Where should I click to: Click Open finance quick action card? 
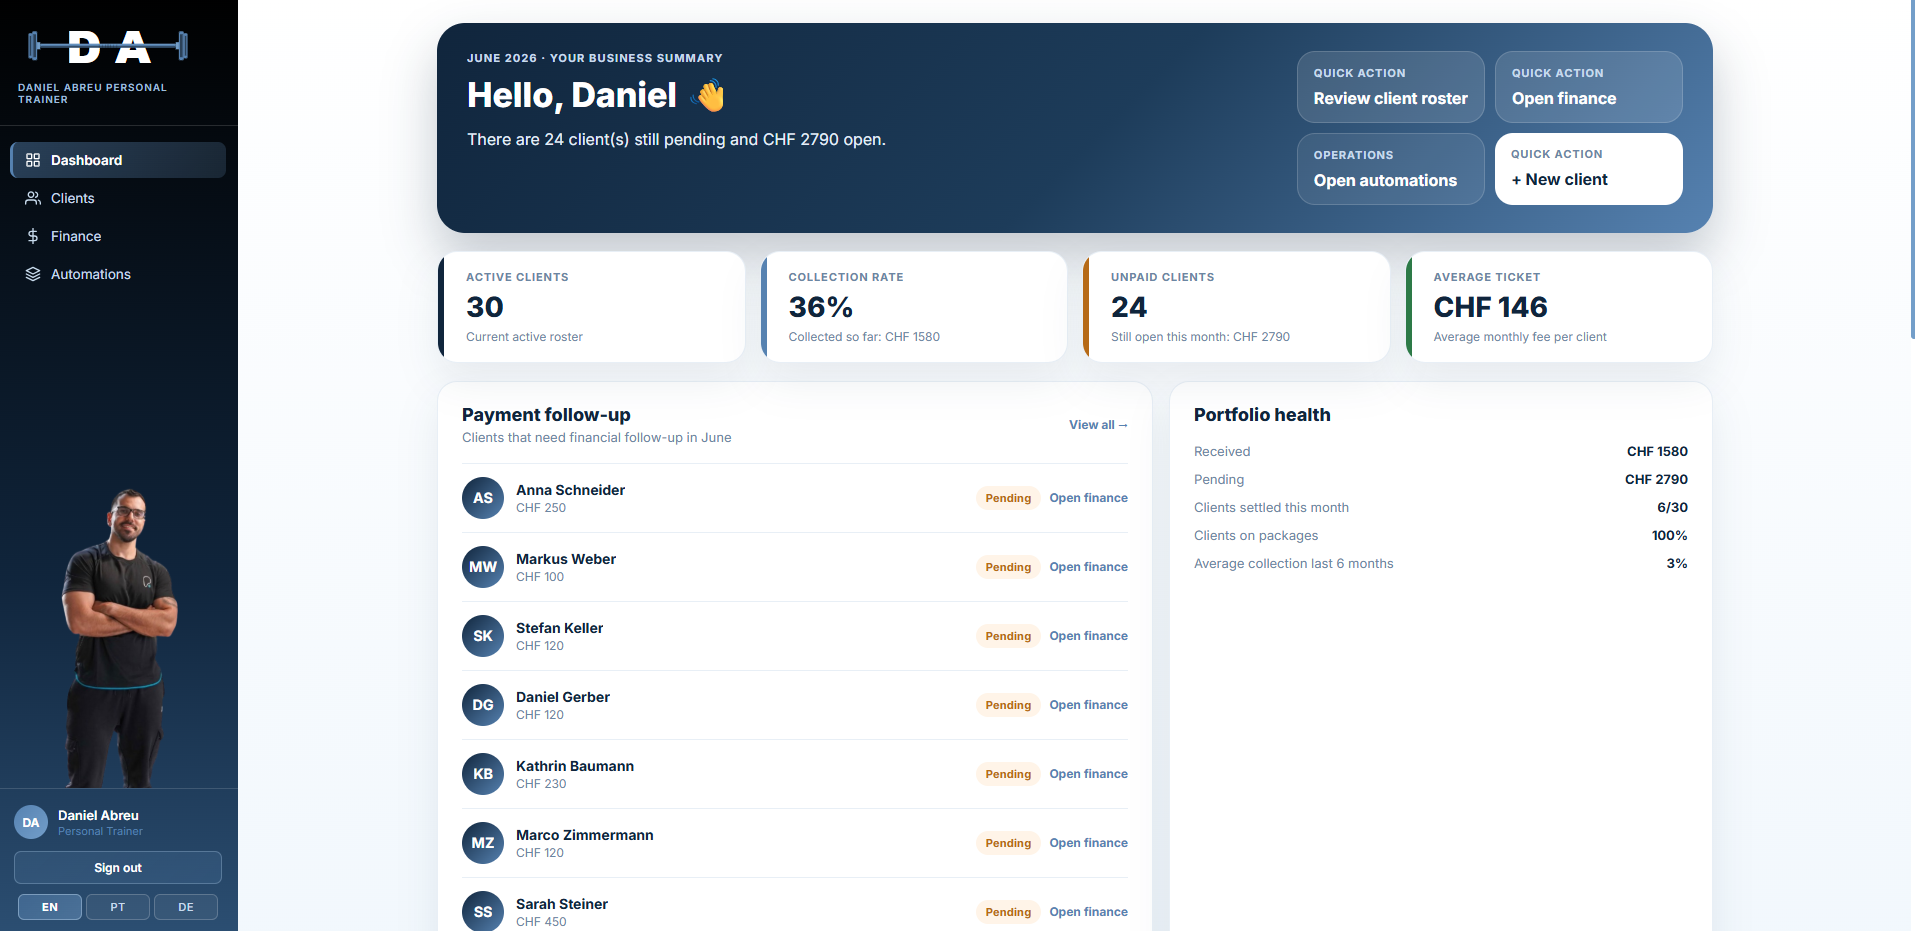click(x=1589, y=87)
